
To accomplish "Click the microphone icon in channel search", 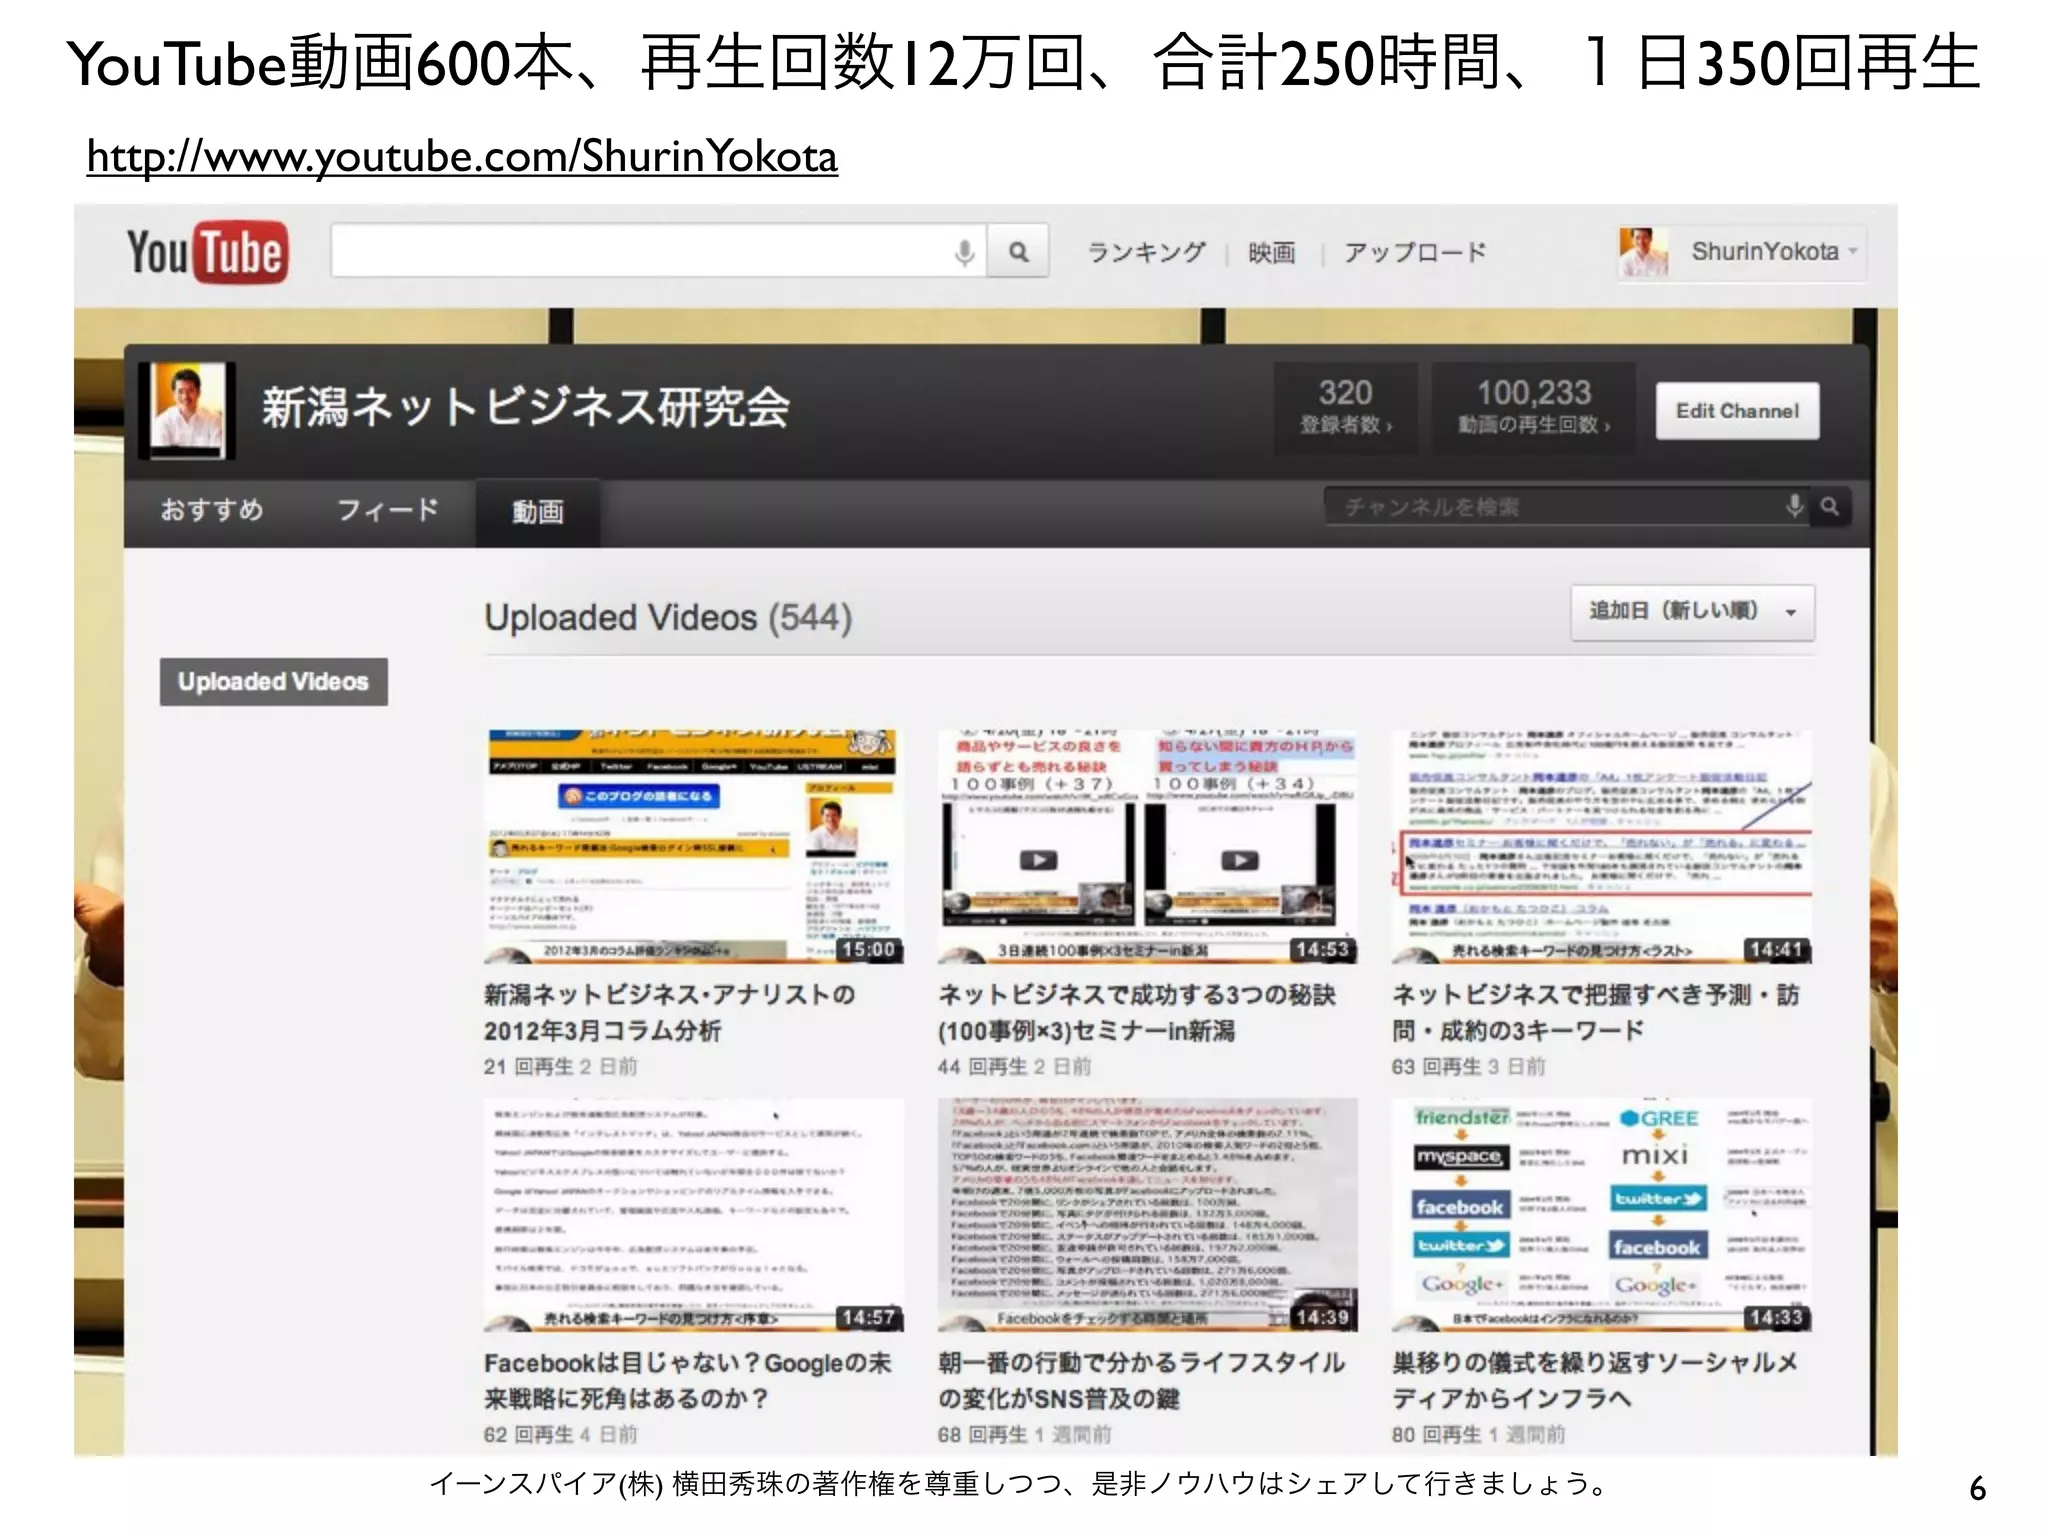I will [x=1795, y=506].
